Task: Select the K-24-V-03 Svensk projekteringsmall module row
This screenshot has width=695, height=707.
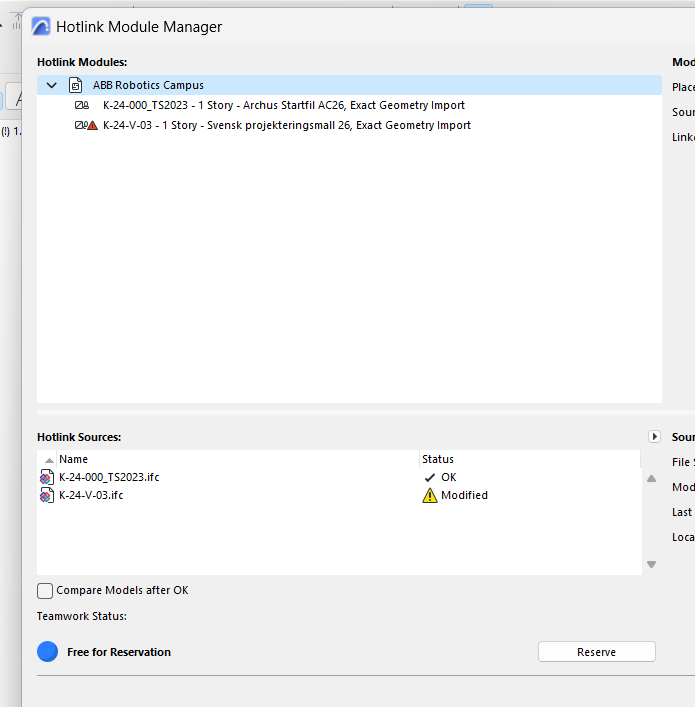Action: (286, 126)
